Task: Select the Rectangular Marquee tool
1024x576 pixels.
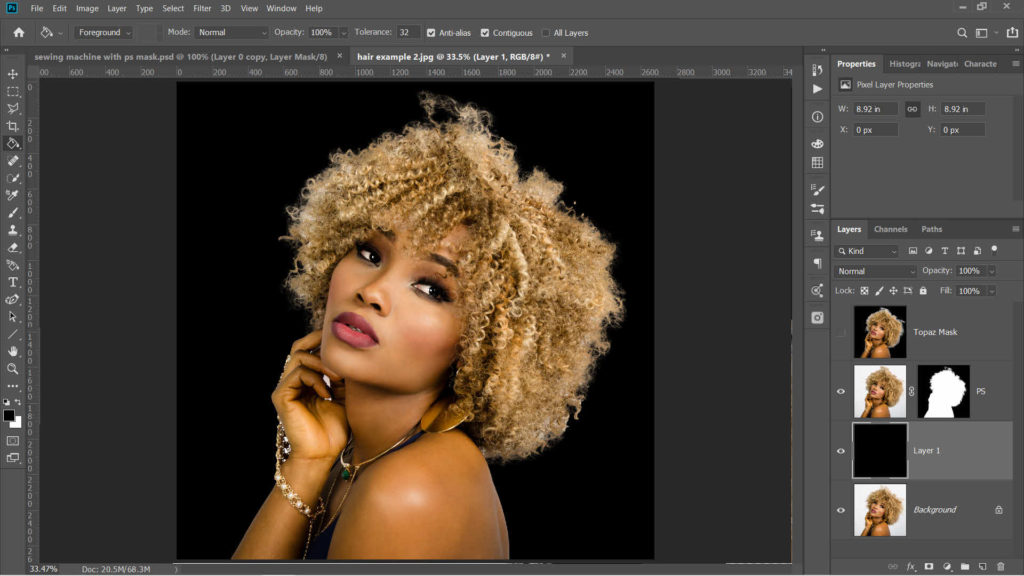Action: [12, 91]
